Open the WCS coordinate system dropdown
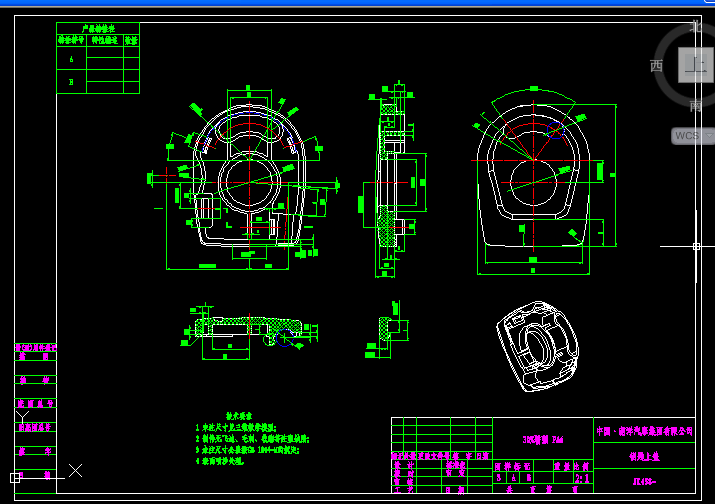The width and height of the screenshot is (715, 504). pos(693,136)
